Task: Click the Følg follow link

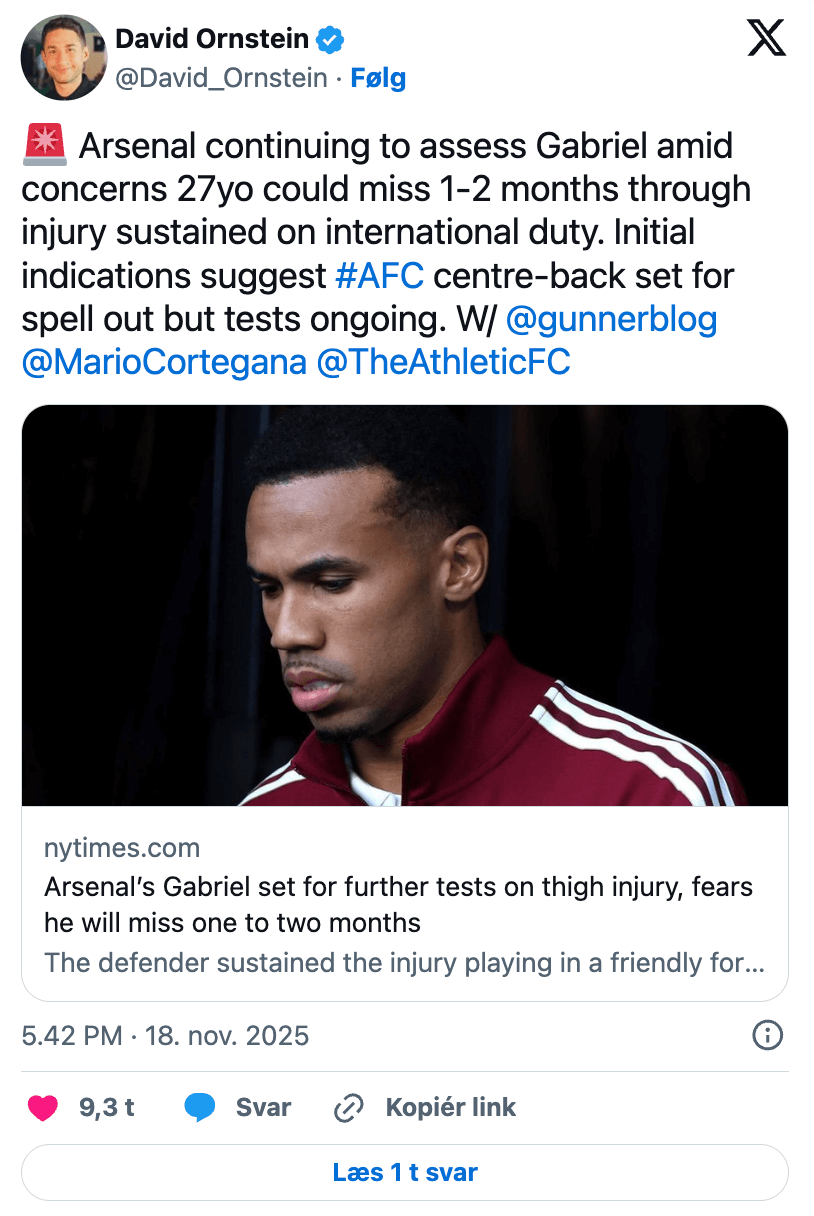Action: [x=378, y=78]
